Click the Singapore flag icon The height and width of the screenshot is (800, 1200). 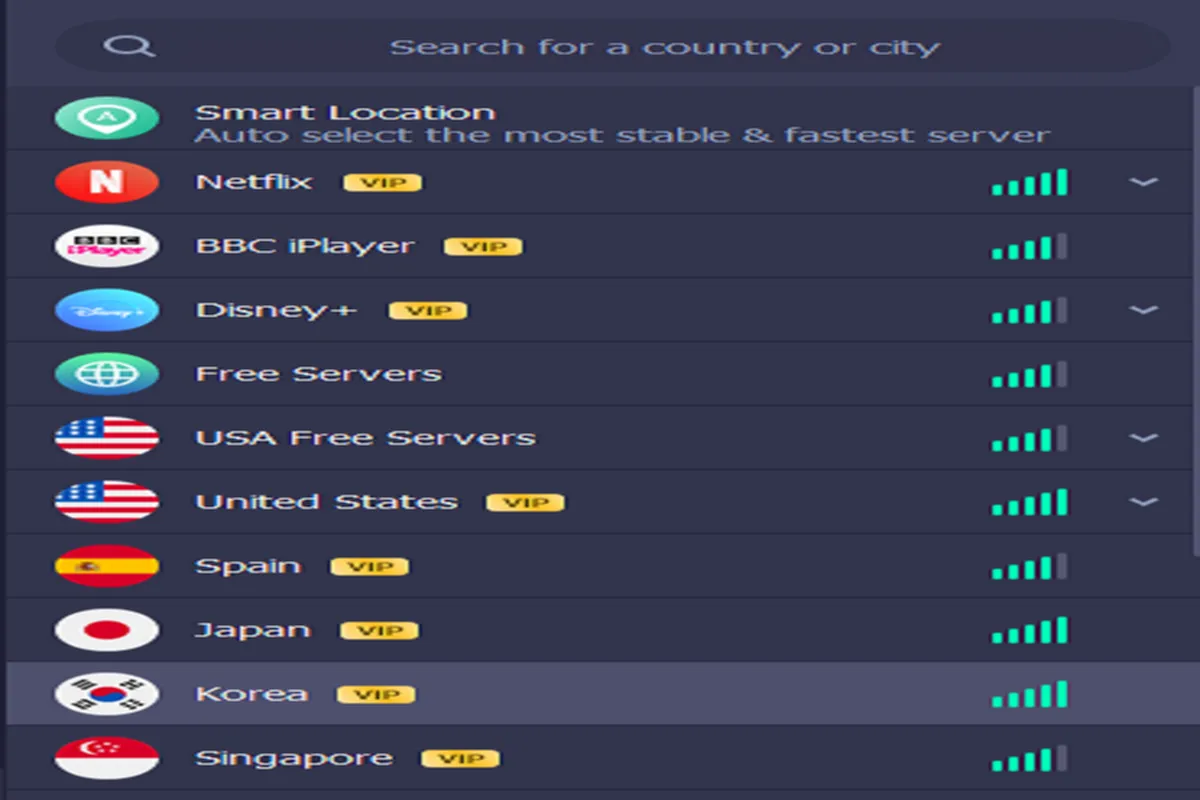106,758
